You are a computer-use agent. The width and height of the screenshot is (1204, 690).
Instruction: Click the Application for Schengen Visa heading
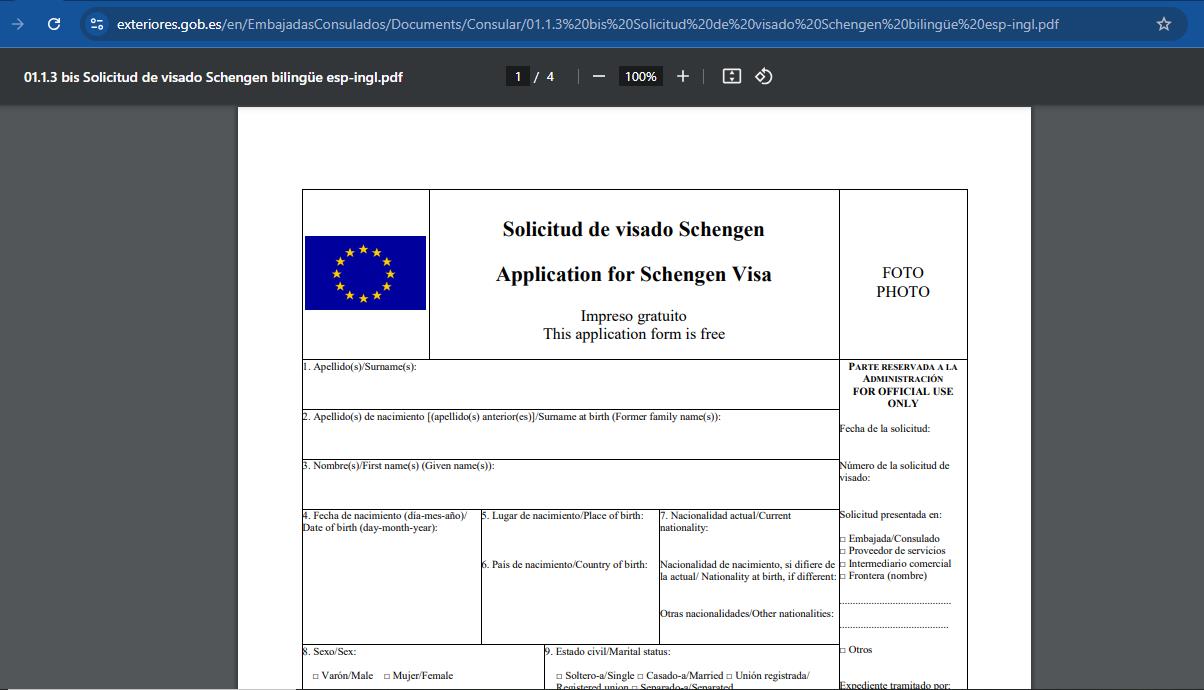coord(634,274)
